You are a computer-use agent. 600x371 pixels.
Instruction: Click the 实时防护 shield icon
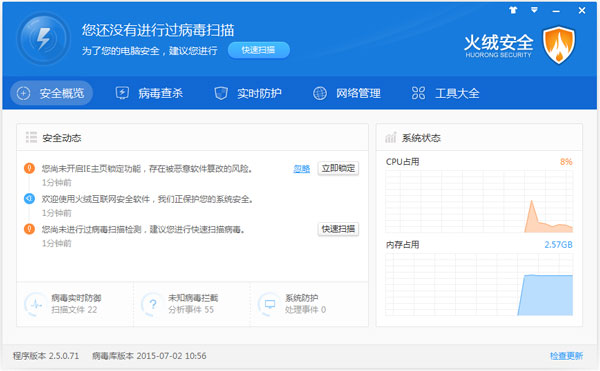(x=221, y=93)
